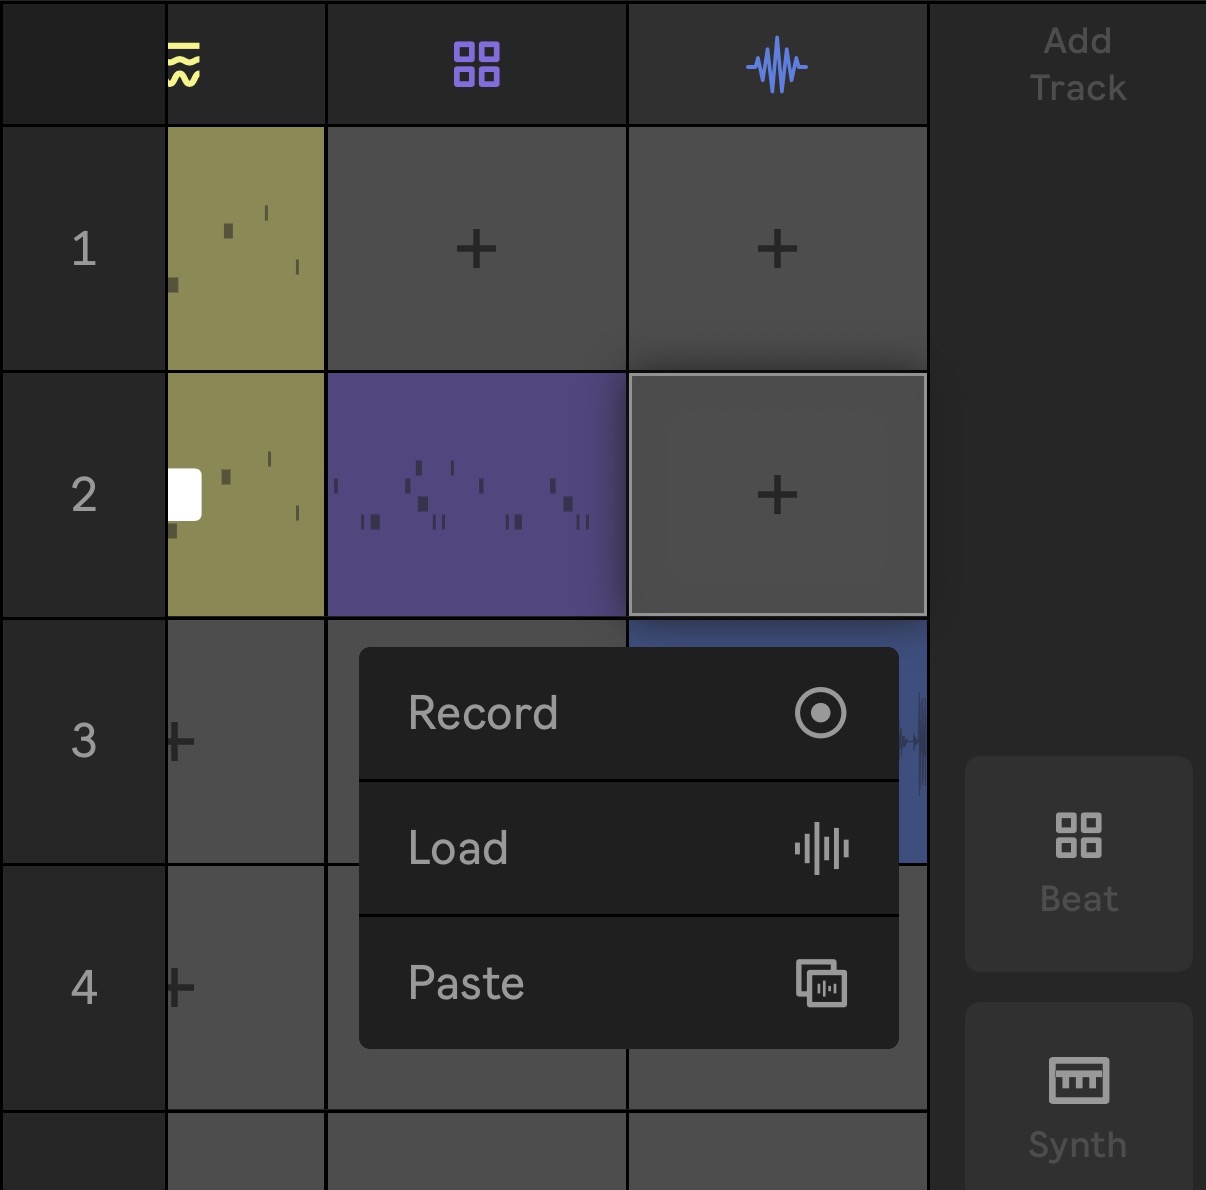The image size is (1206, 1190).
Task: Select the purple beat clip in scene 2
Action: (x=477, y=495)
